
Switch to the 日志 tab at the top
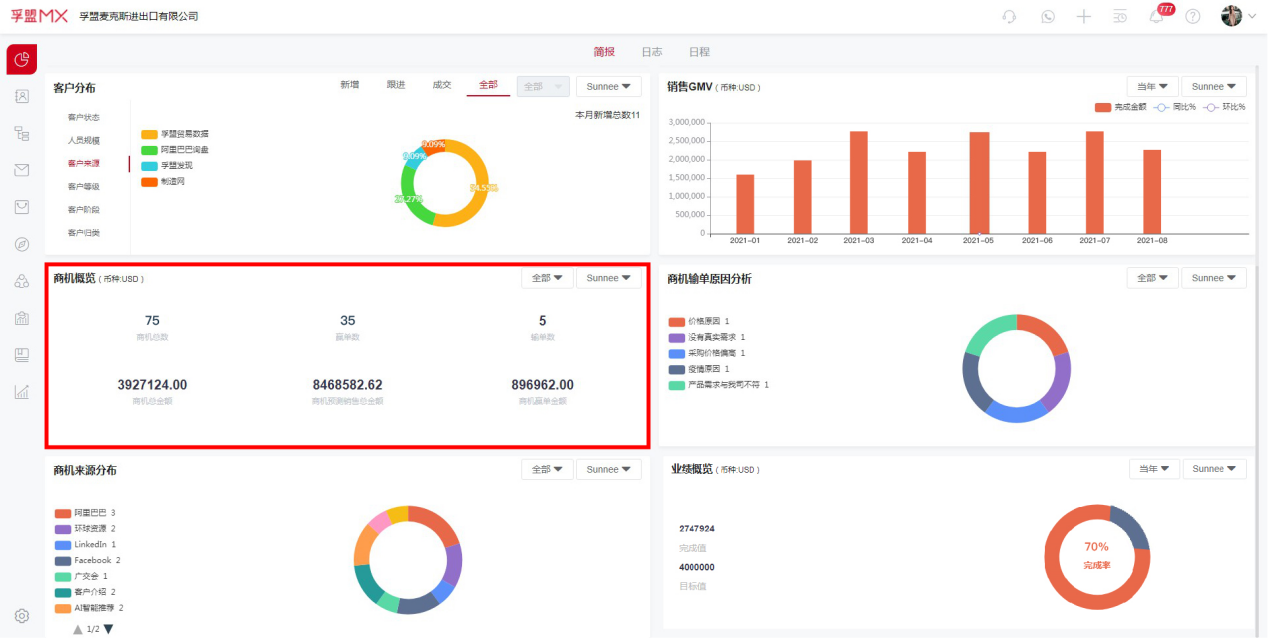pyautogui.click(x=653, y=50)
